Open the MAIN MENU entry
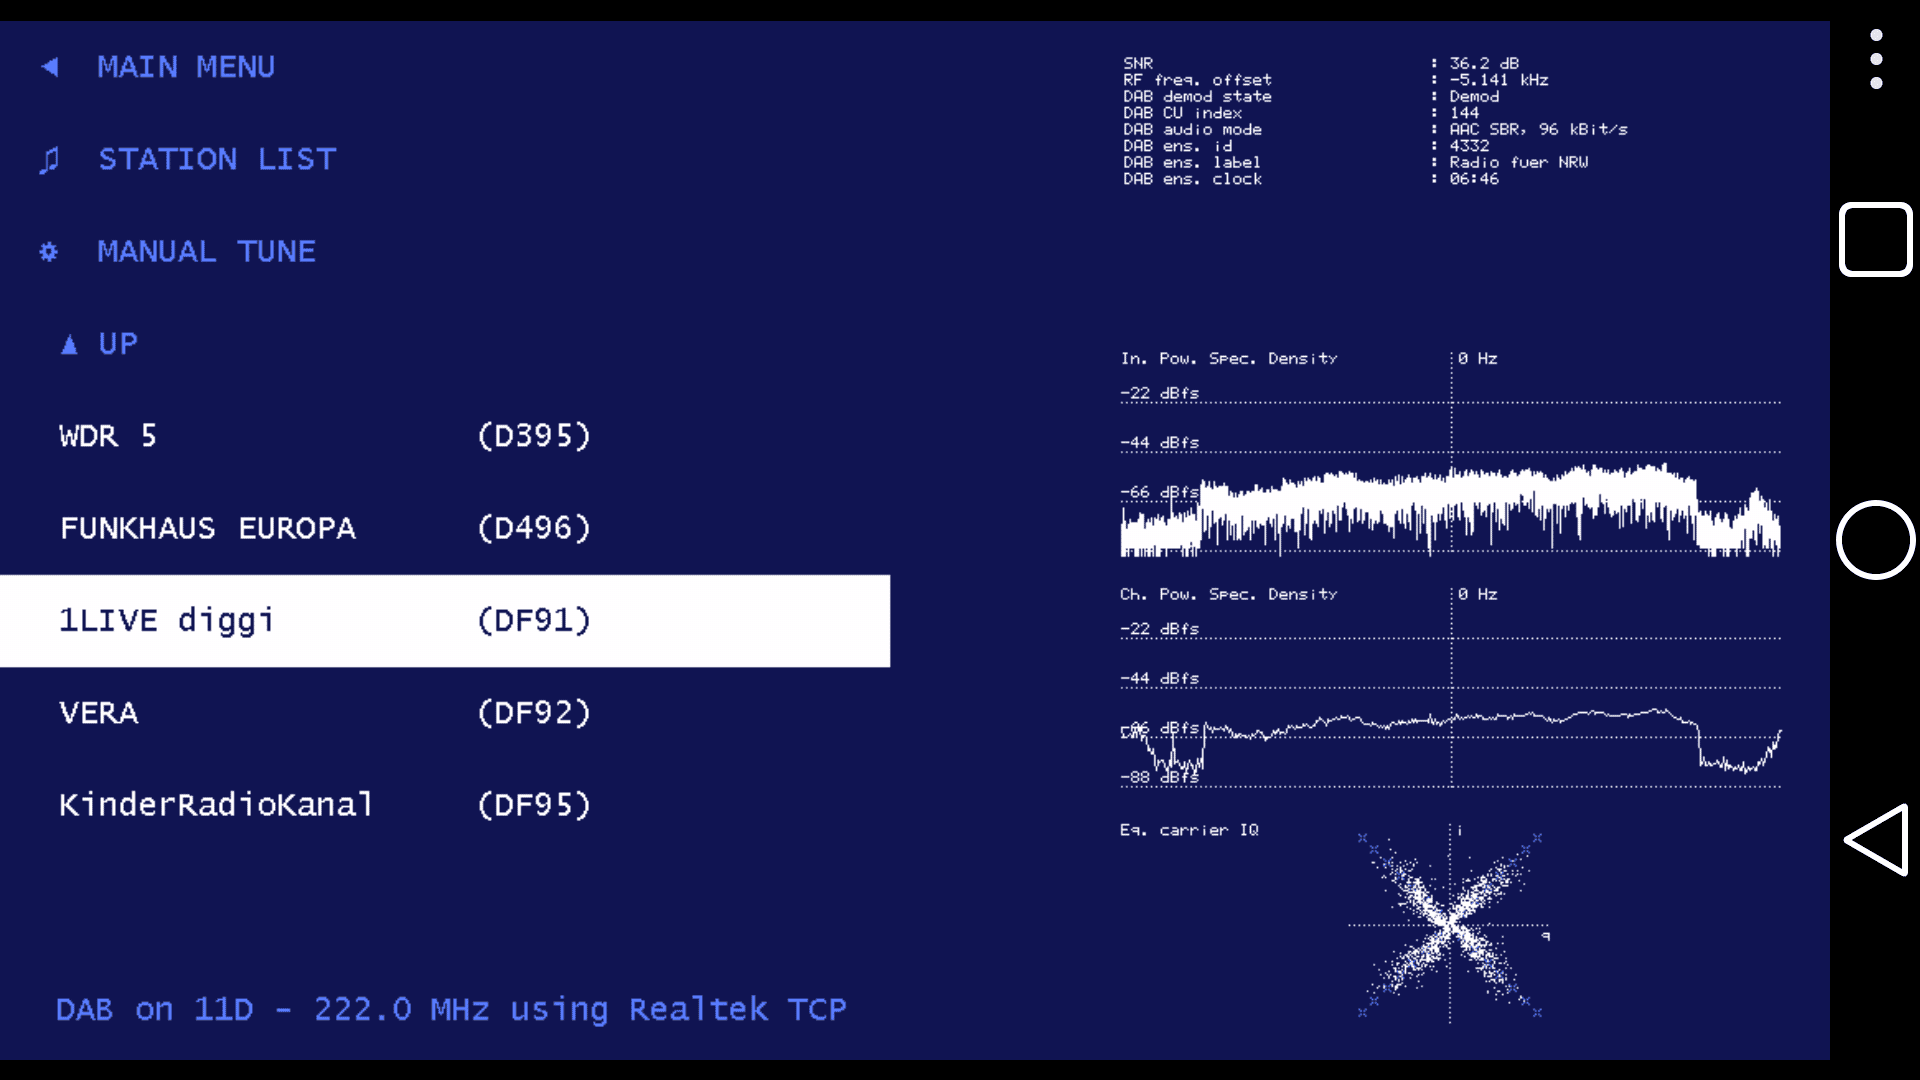The width and height of the screenshot is (1920, 1080). [x=186, y=67]
